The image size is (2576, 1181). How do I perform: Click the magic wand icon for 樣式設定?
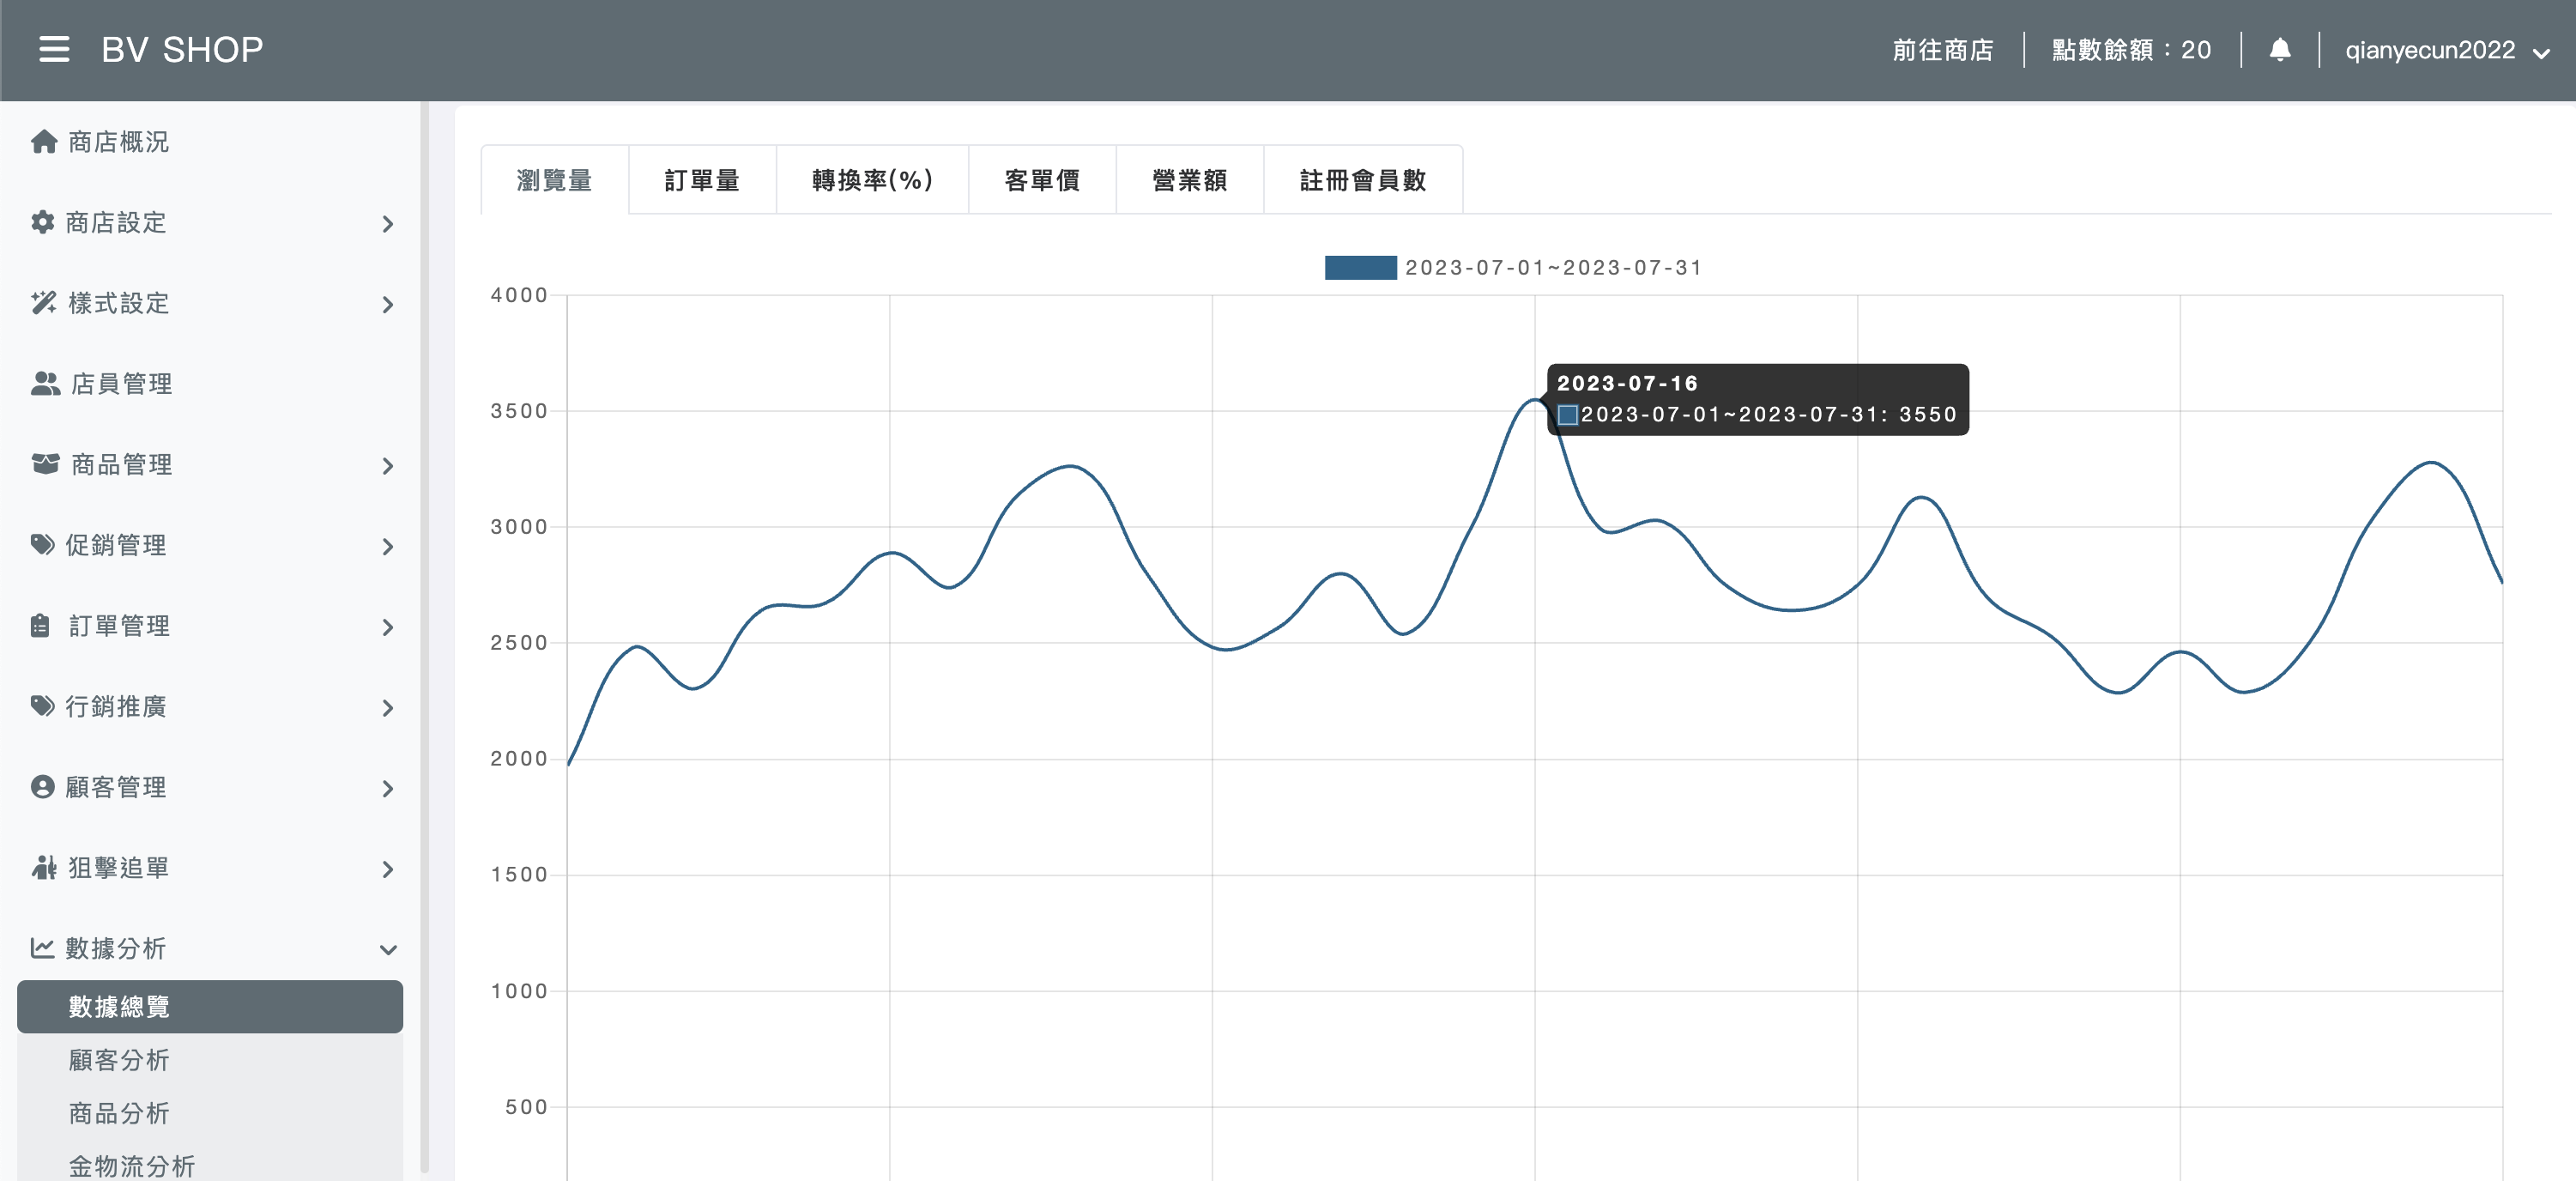point(43,303)
